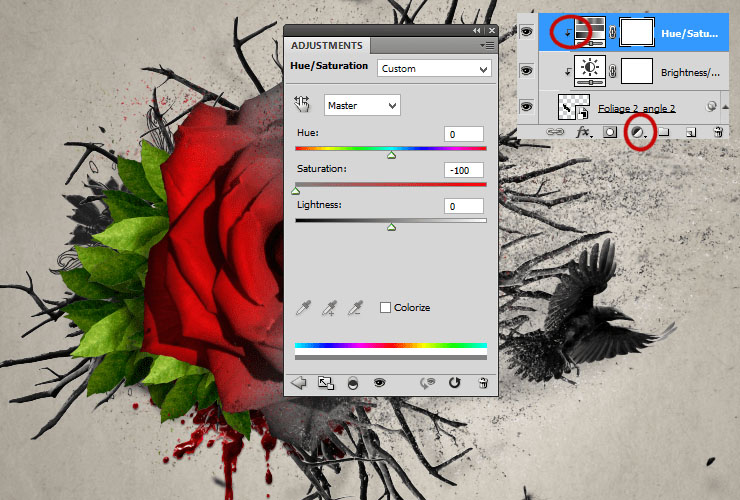Open the Adjustments panel options menu
This screenshot has height=500, width=740.
coord(487,45)
